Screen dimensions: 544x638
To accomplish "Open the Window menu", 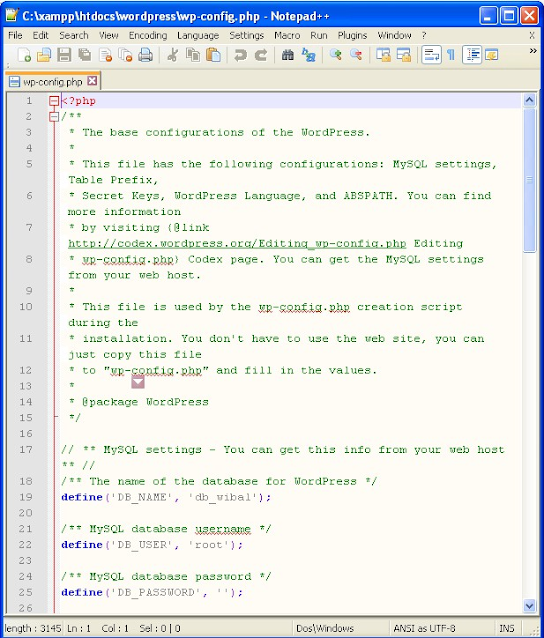I will pos(394,35).
